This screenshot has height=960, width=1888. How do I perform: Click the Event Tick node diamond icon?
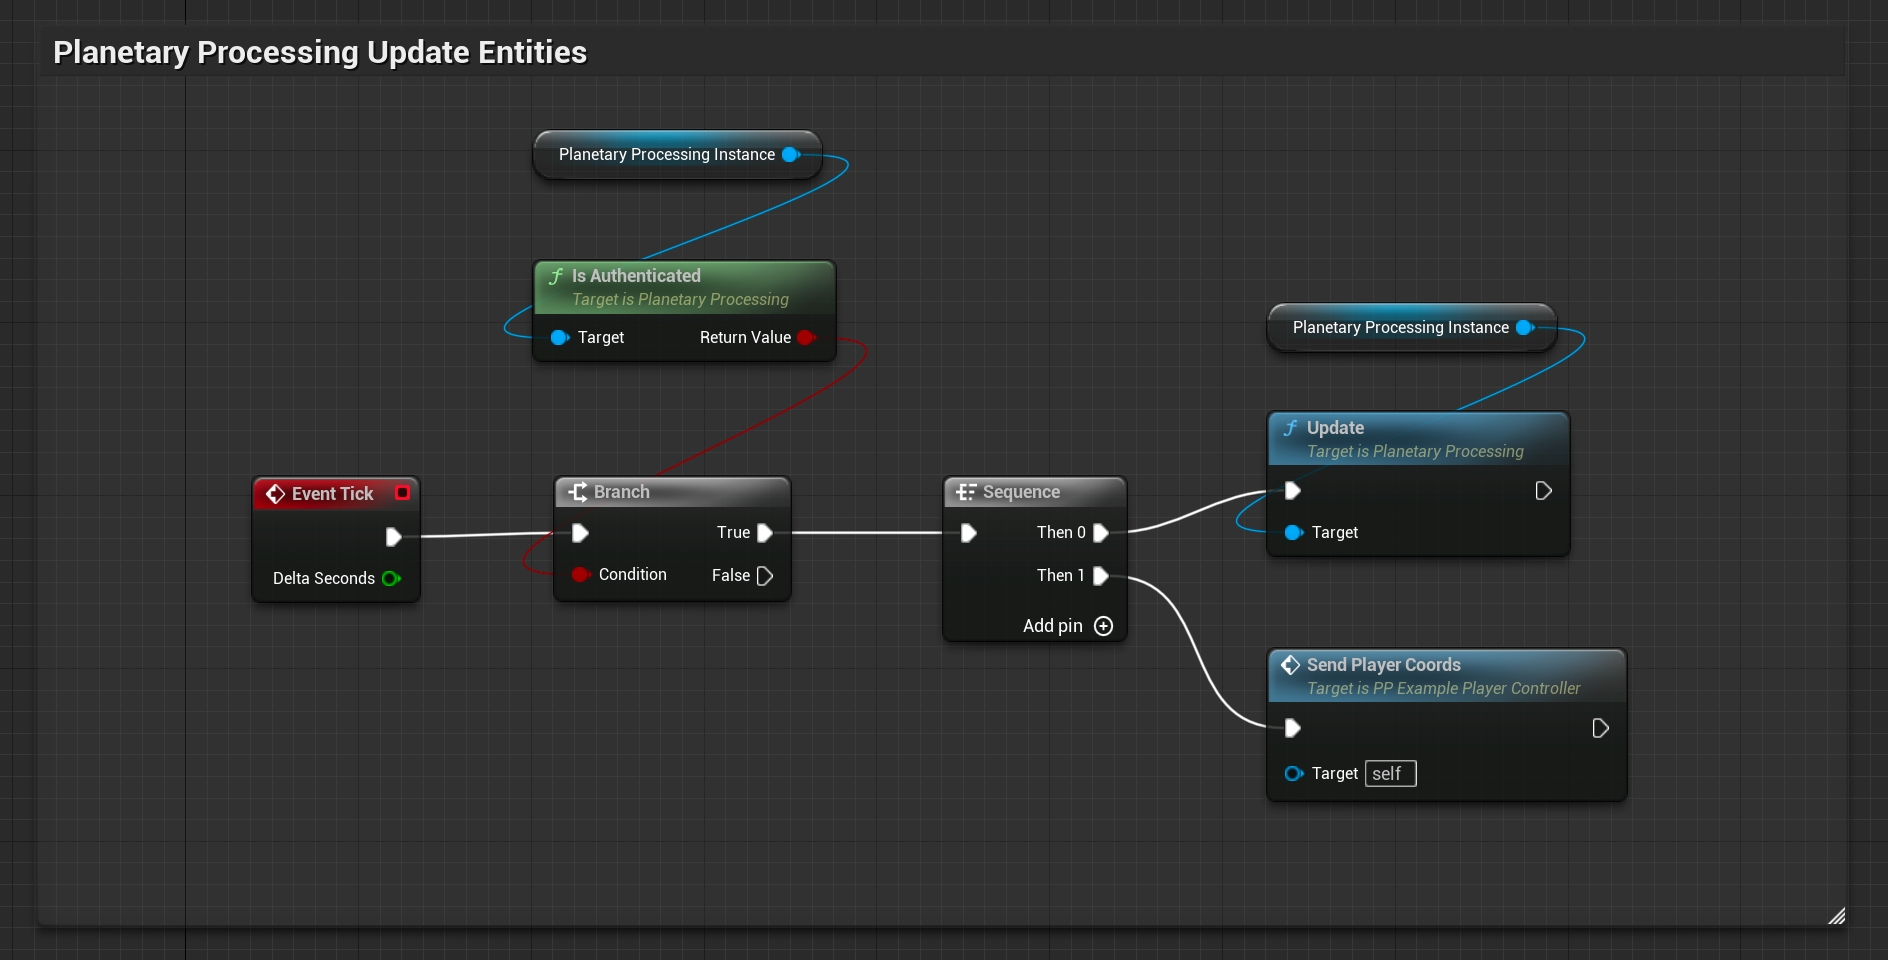tap(275, 494)
